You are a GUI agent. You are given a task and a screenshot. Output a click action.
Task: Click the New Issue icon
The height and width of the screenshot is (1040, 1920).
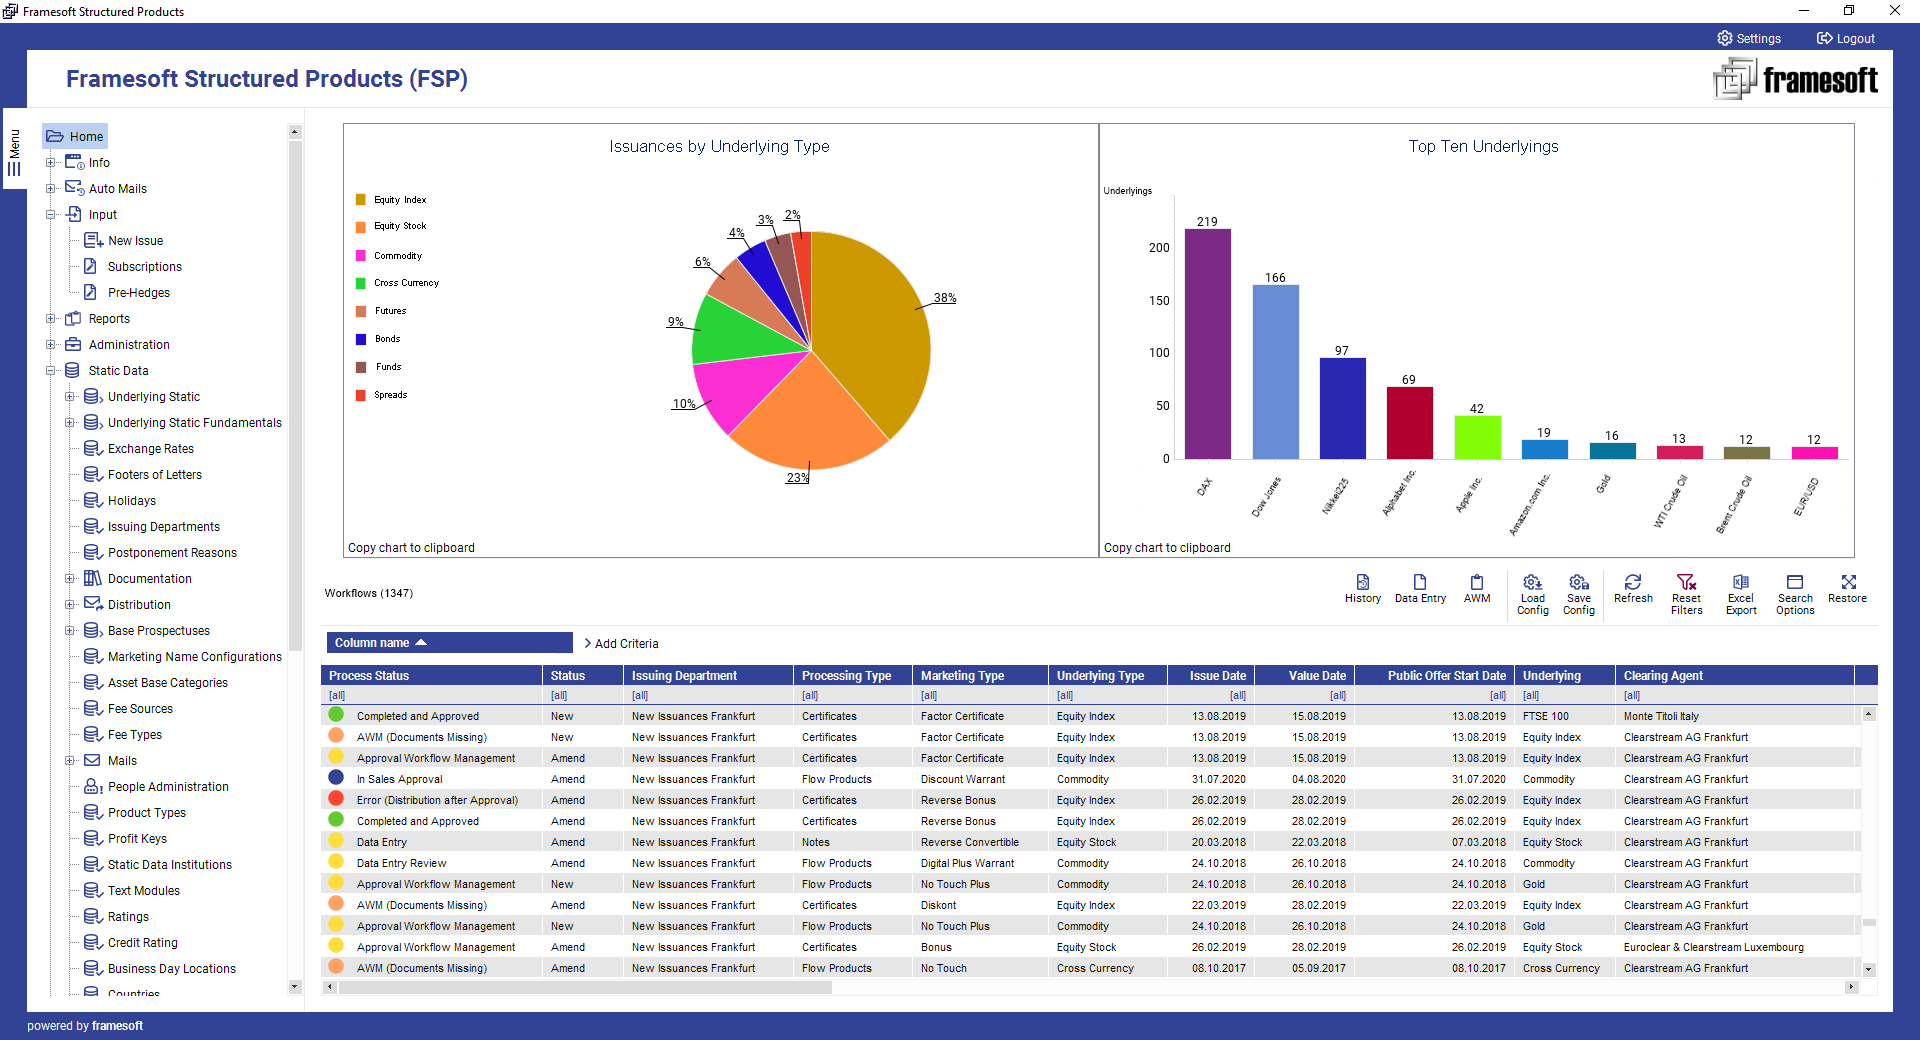click(93, 240)
